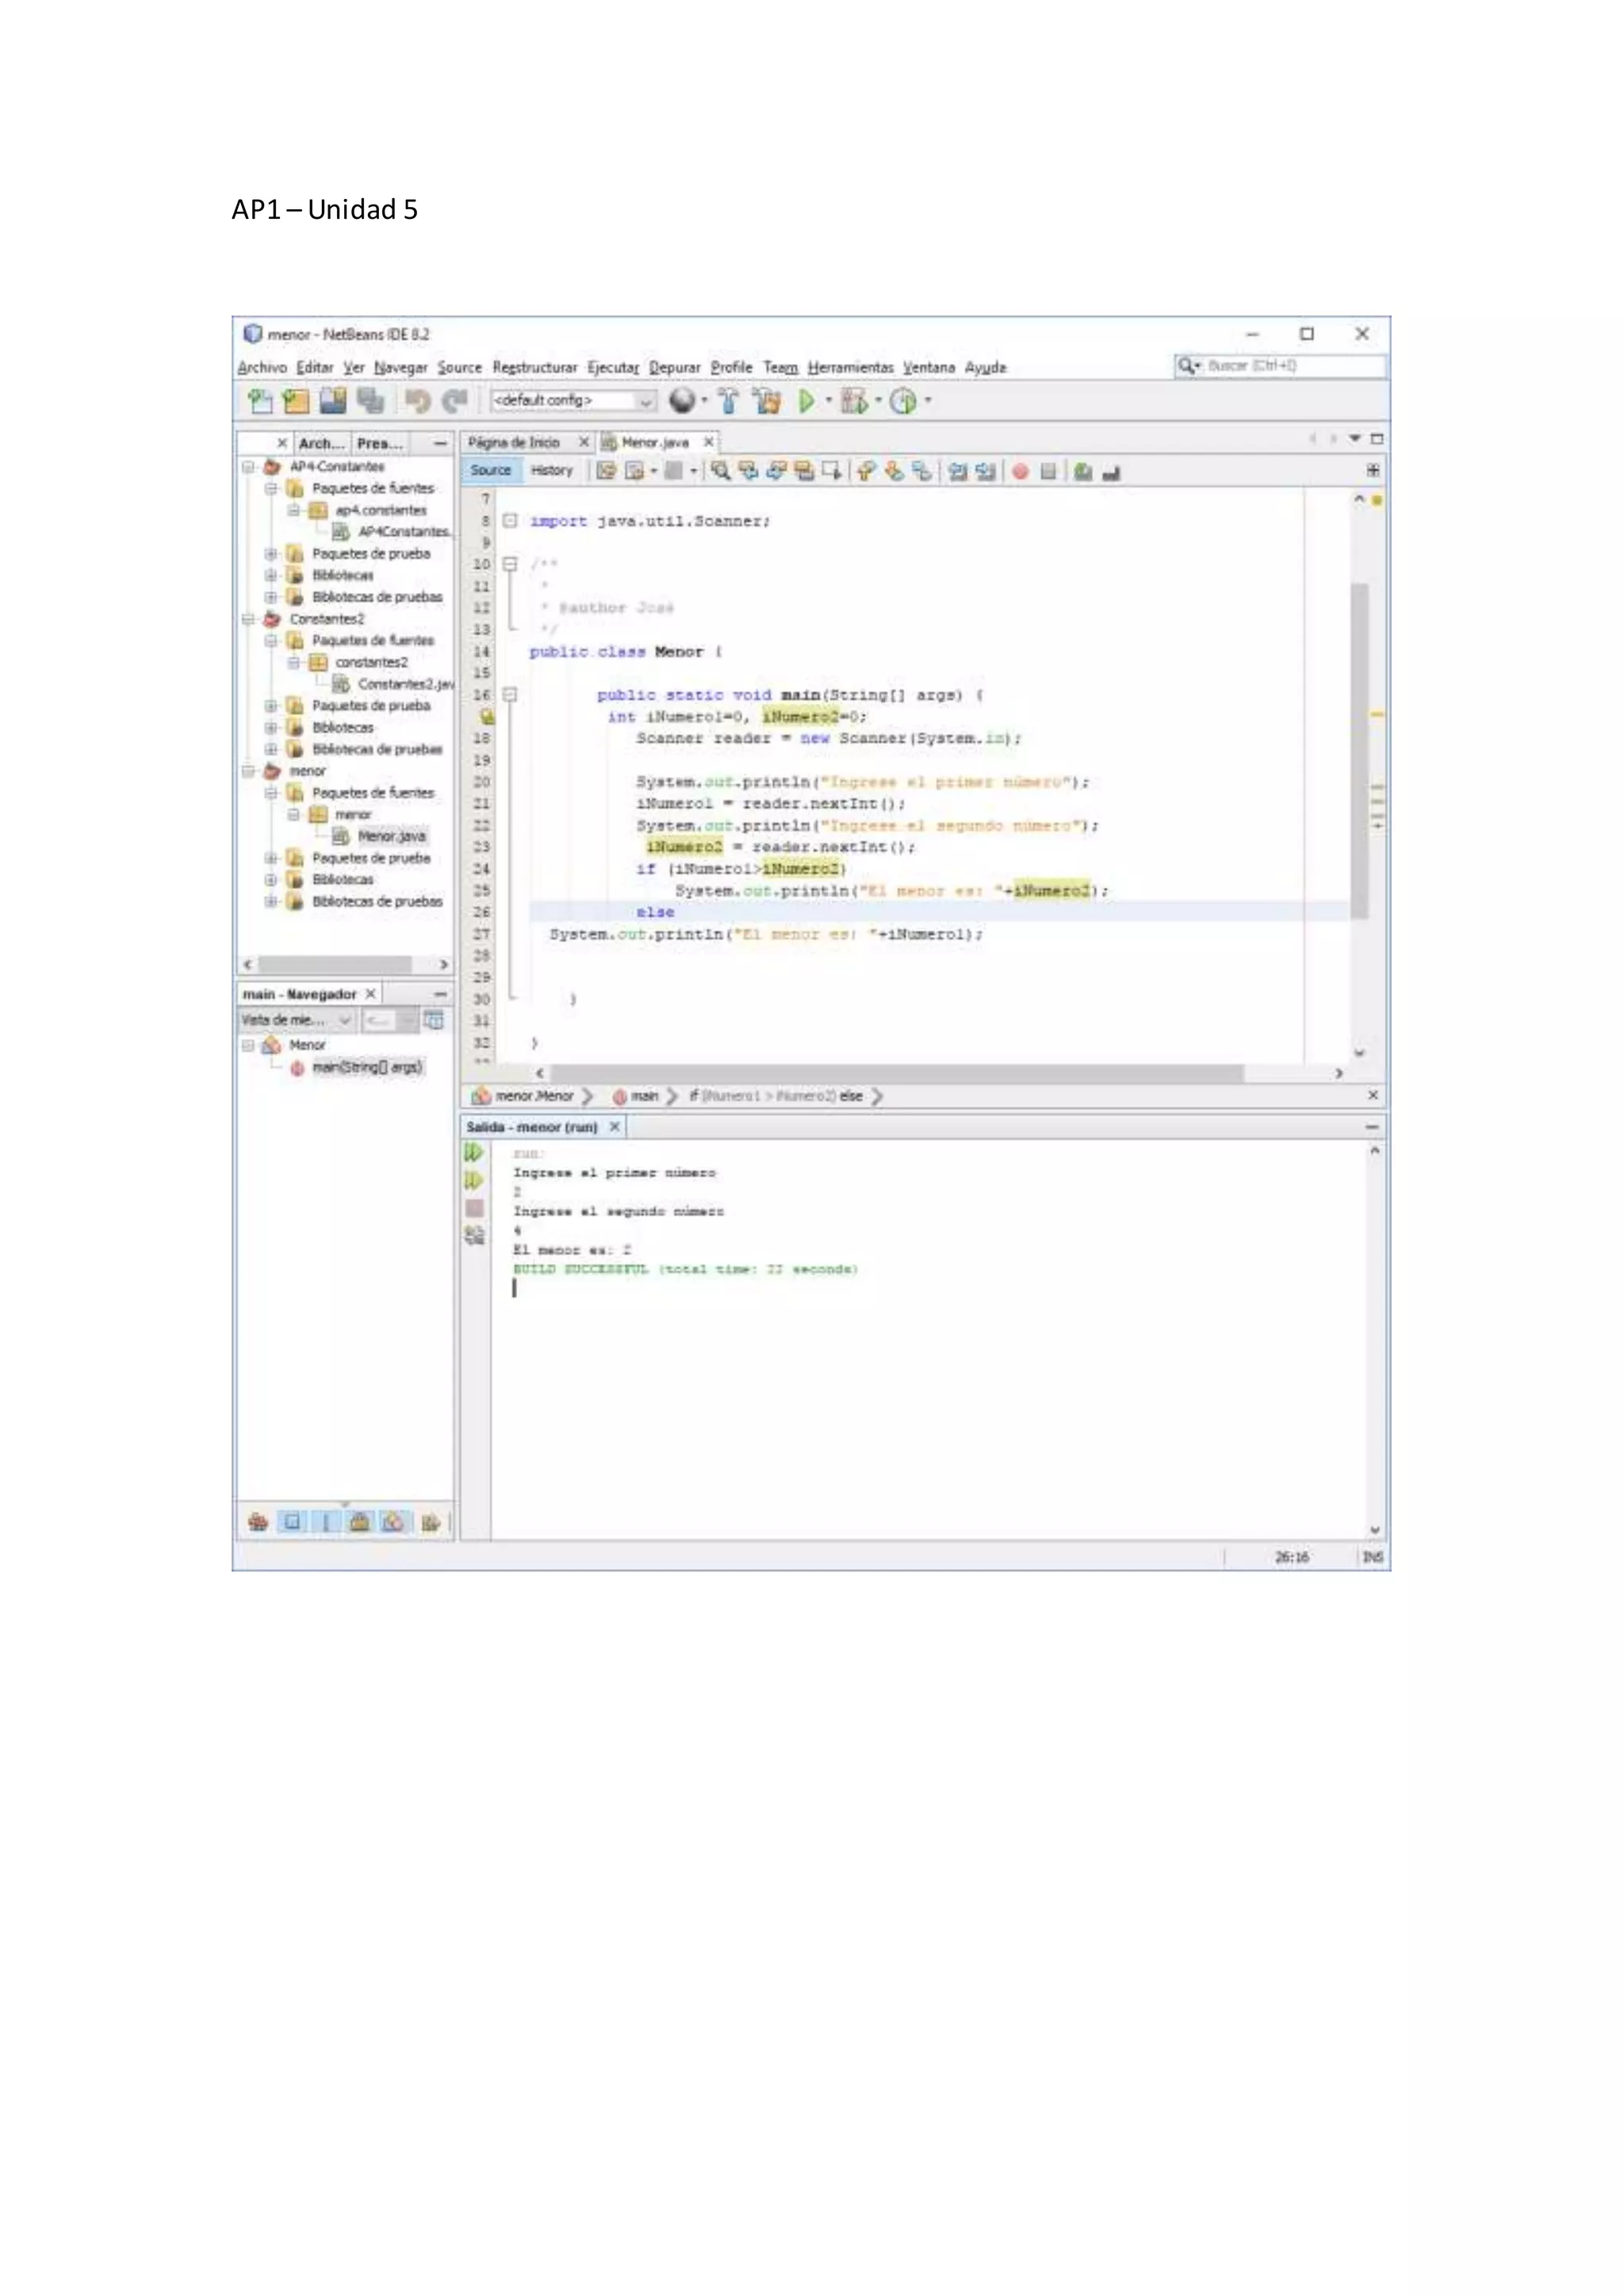The height and width of the screenshot is (2296, 1624).
Task: Click the Debug Project toolbar icon
Action: point(853,401)
